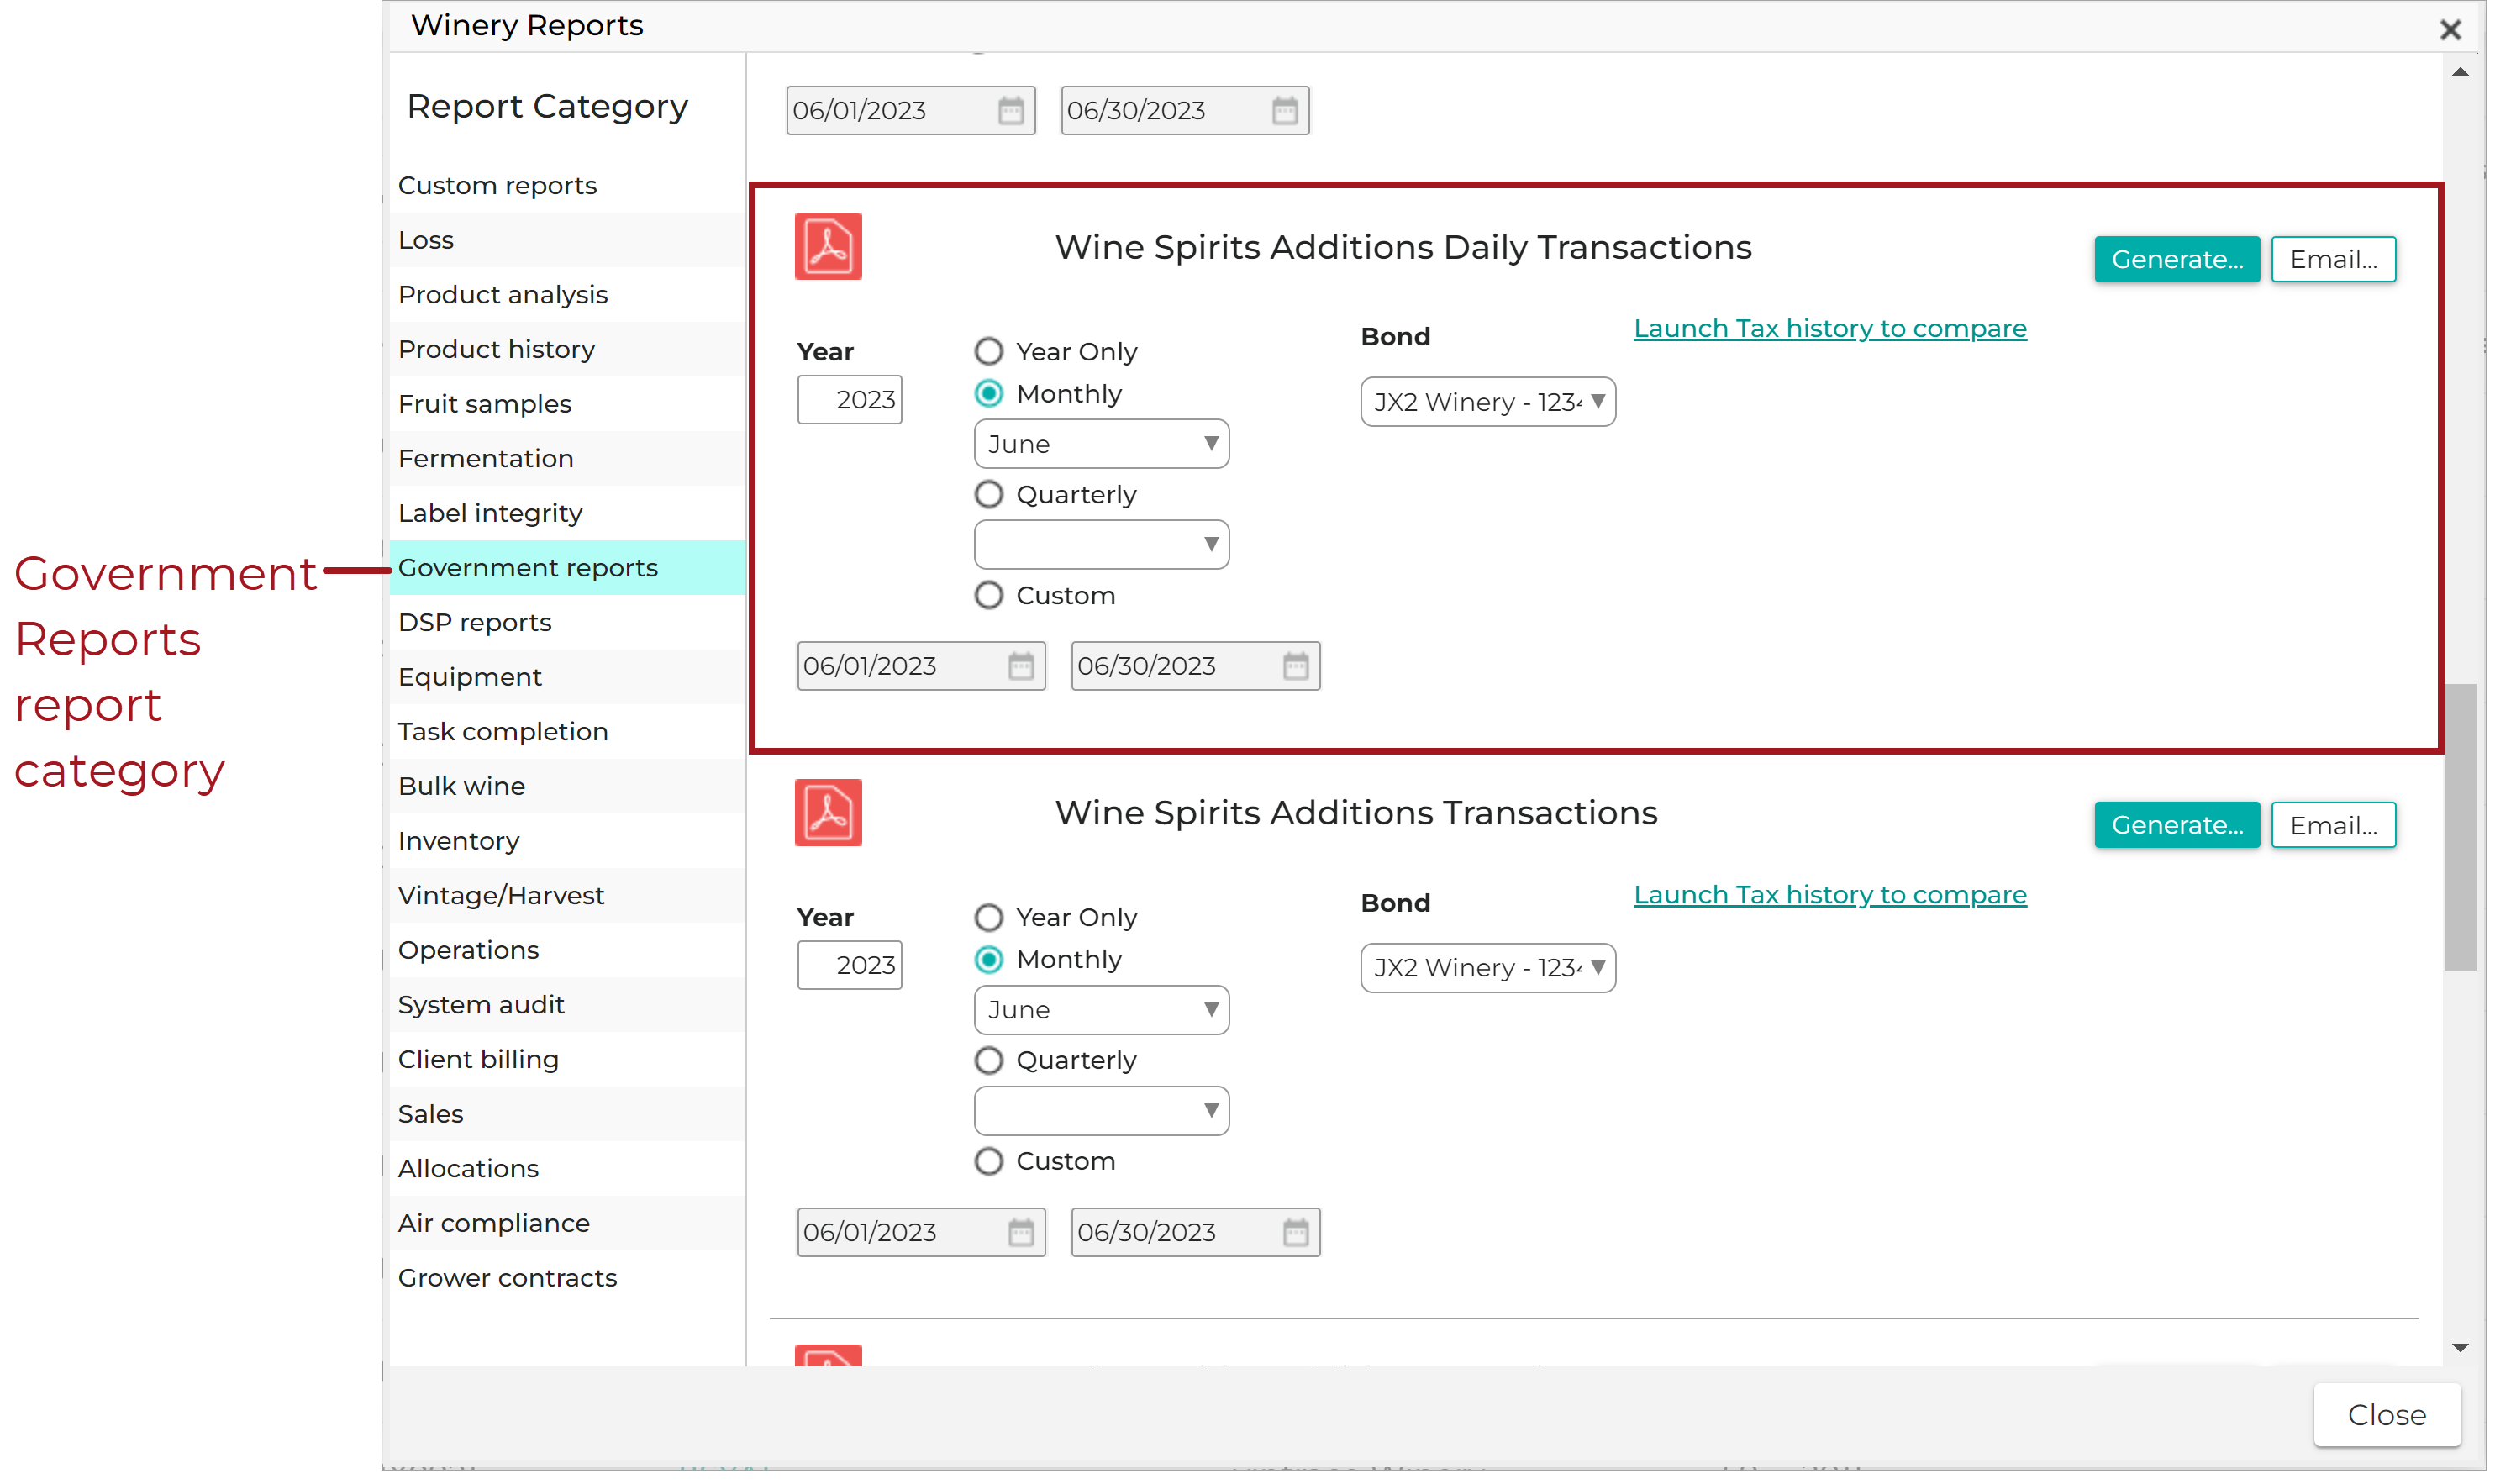The height and width of the screenshot is (1484, 2495).
Task: Select Year Only in Additions Transactions report
Action: pyautogui.click(x=989, y=917)
